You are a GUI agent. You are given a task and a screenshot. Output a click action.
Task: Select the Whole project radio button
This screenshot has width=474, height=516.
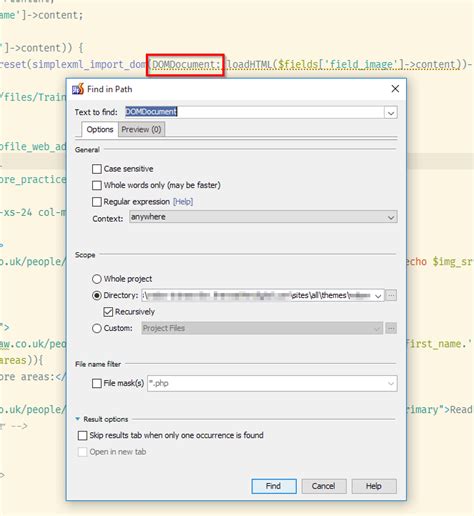[x=97, y=279]
